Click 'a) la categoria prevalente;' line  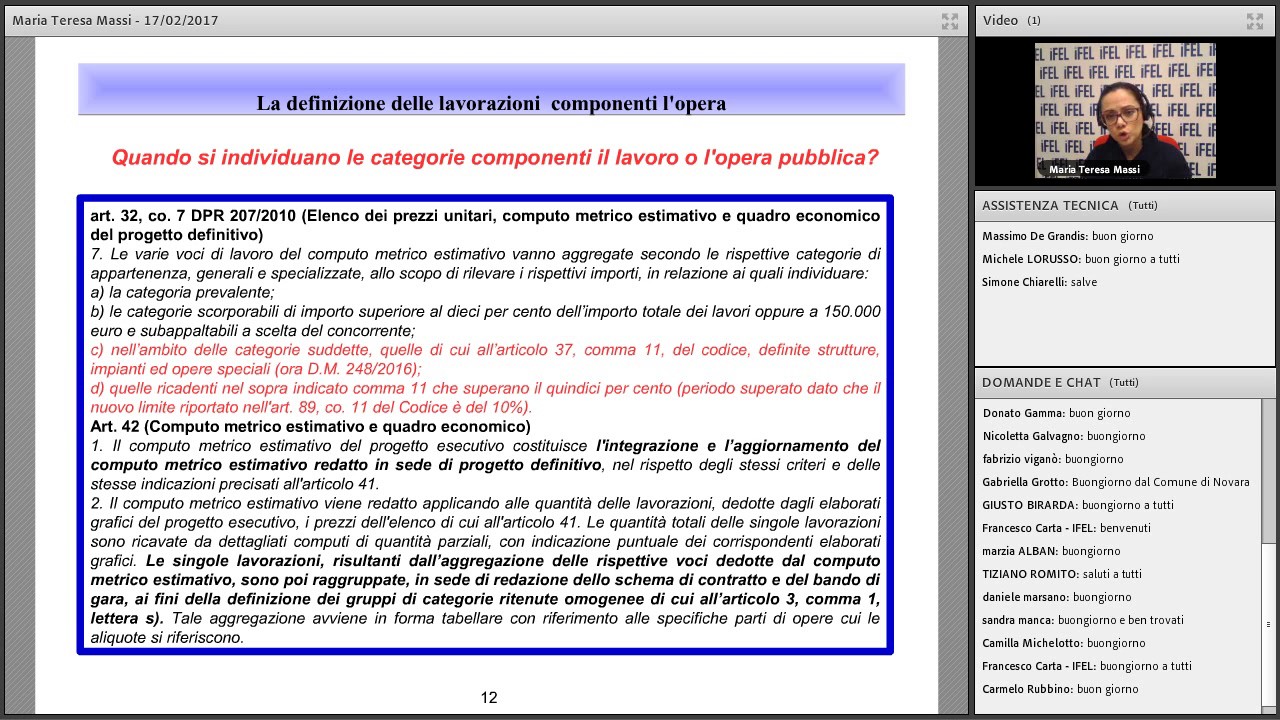pos(182,293)
